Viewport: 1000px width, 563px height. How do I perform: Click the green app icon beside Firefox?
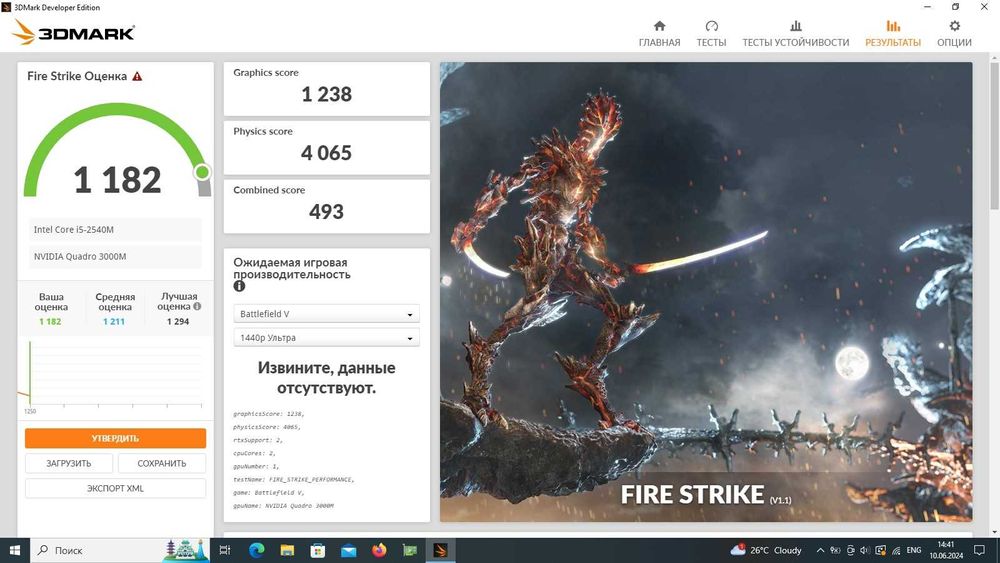click(x=409, y=550)
